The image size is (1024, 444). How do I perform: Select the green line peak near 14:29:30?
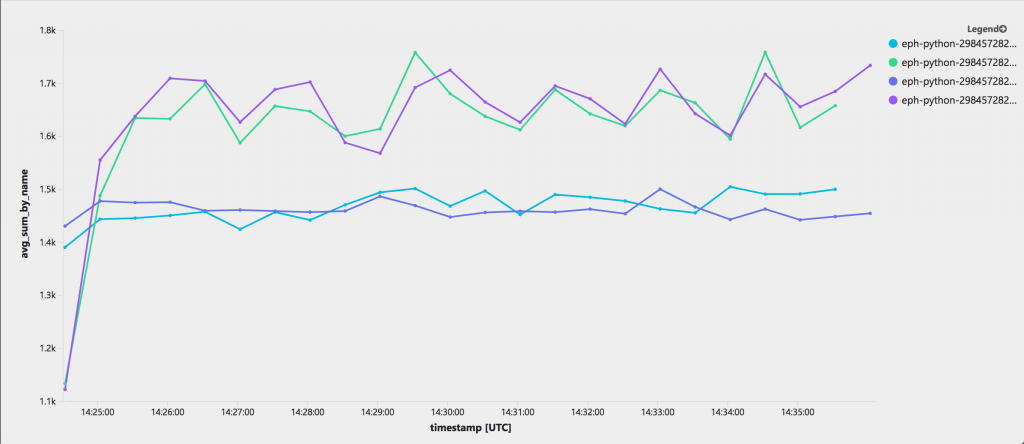click(415, 52)
